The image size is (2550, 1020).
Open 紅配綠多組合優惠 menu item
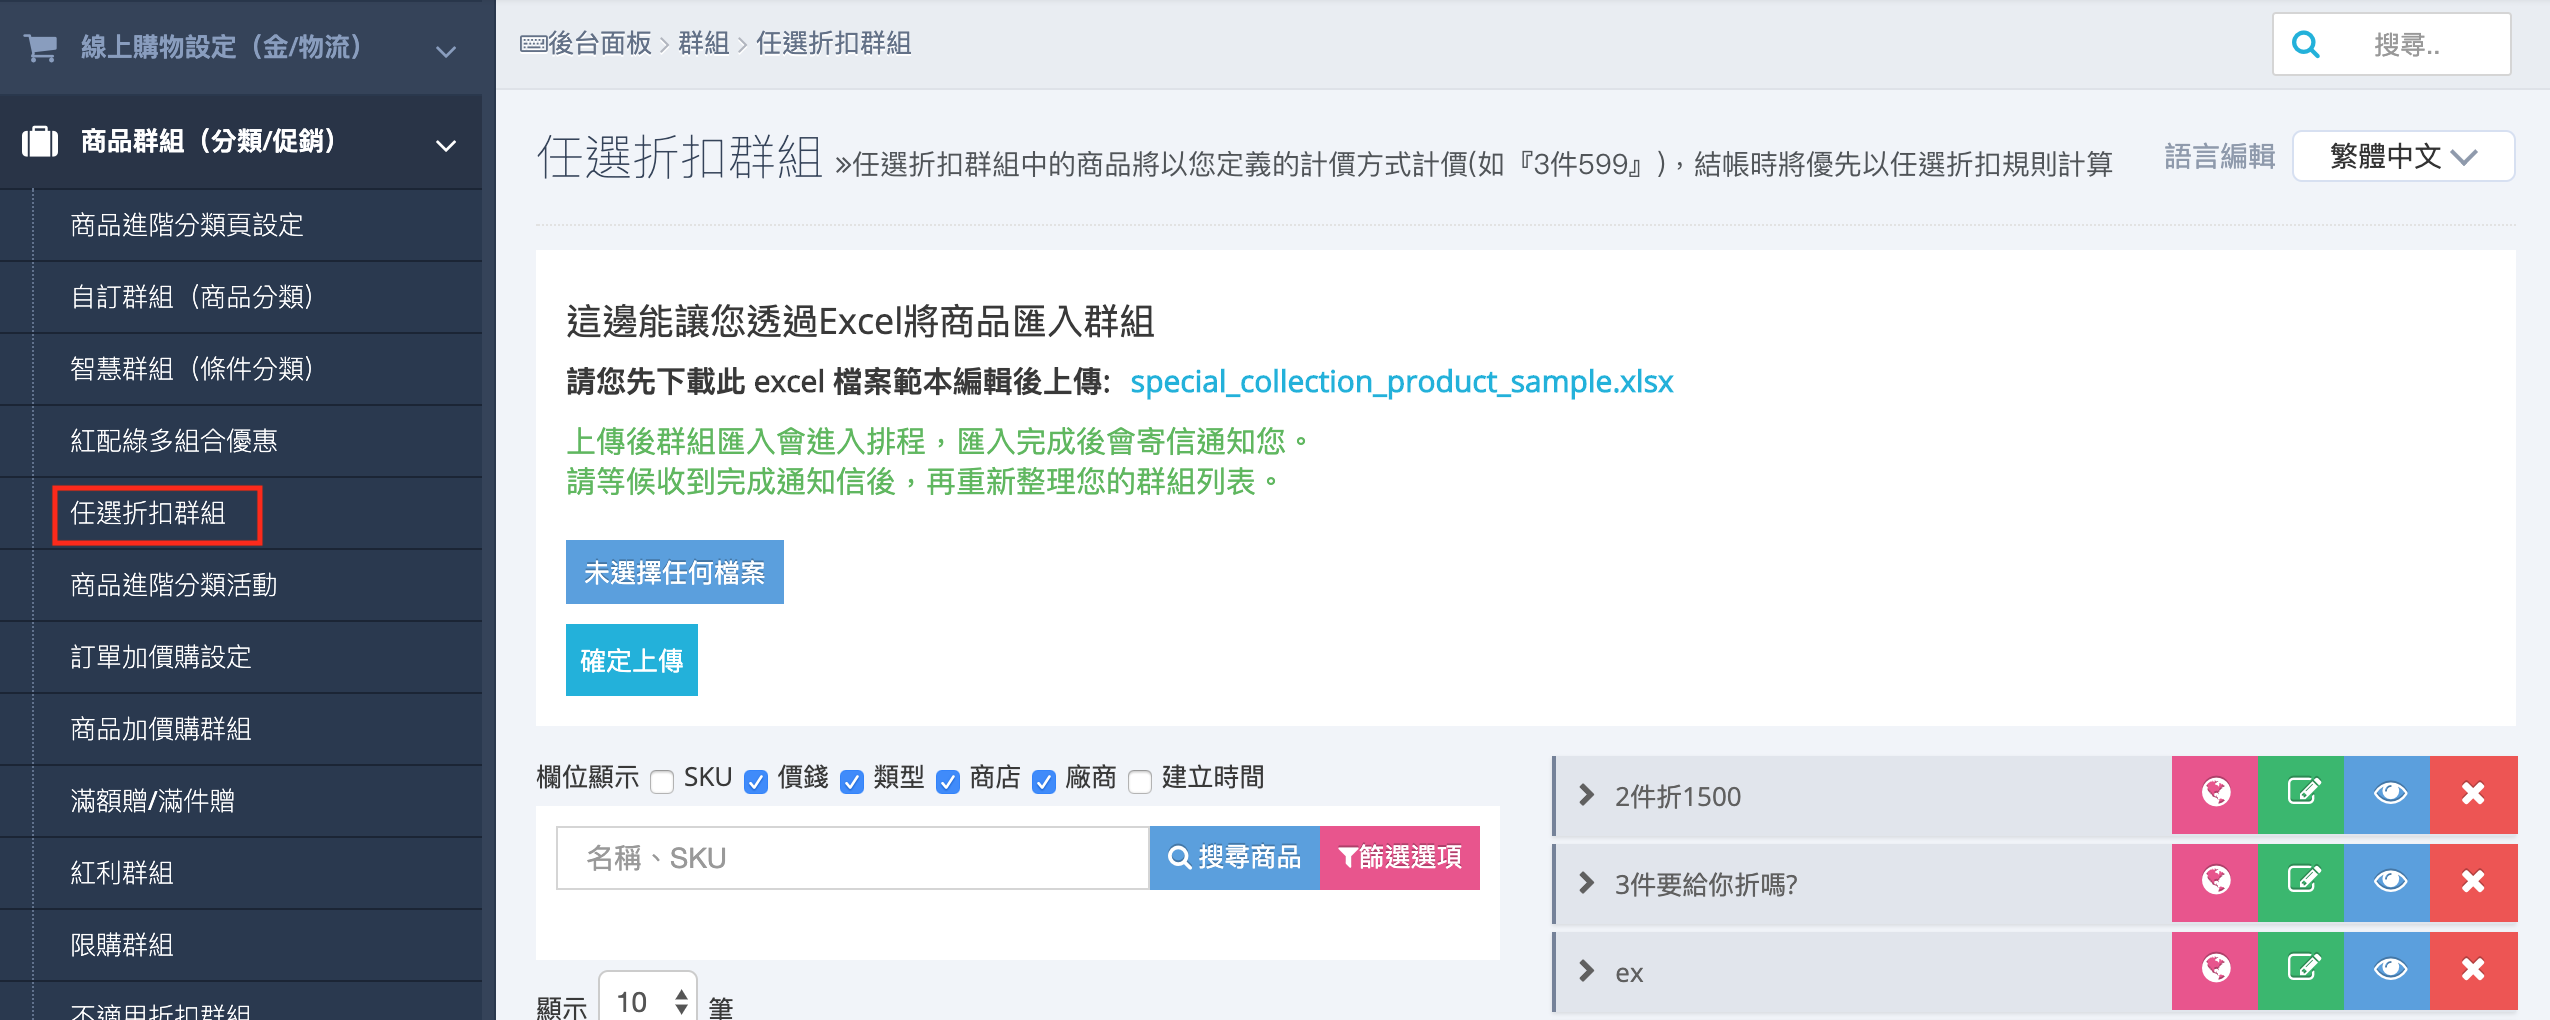point(174,441)
